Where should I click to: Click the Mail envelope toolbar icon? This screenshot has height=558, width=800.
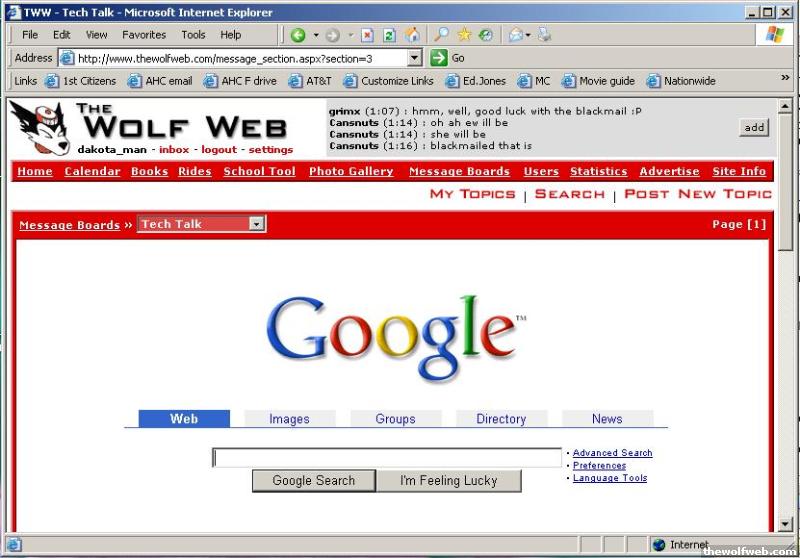pyautogui.click(x=516, y=35)
